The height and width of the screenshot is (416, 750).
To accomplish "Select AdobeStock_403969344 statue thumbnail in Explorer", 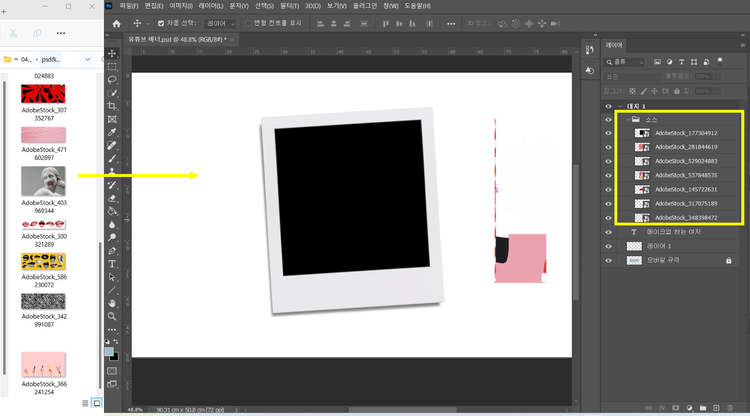I will (x=43, y=181).
